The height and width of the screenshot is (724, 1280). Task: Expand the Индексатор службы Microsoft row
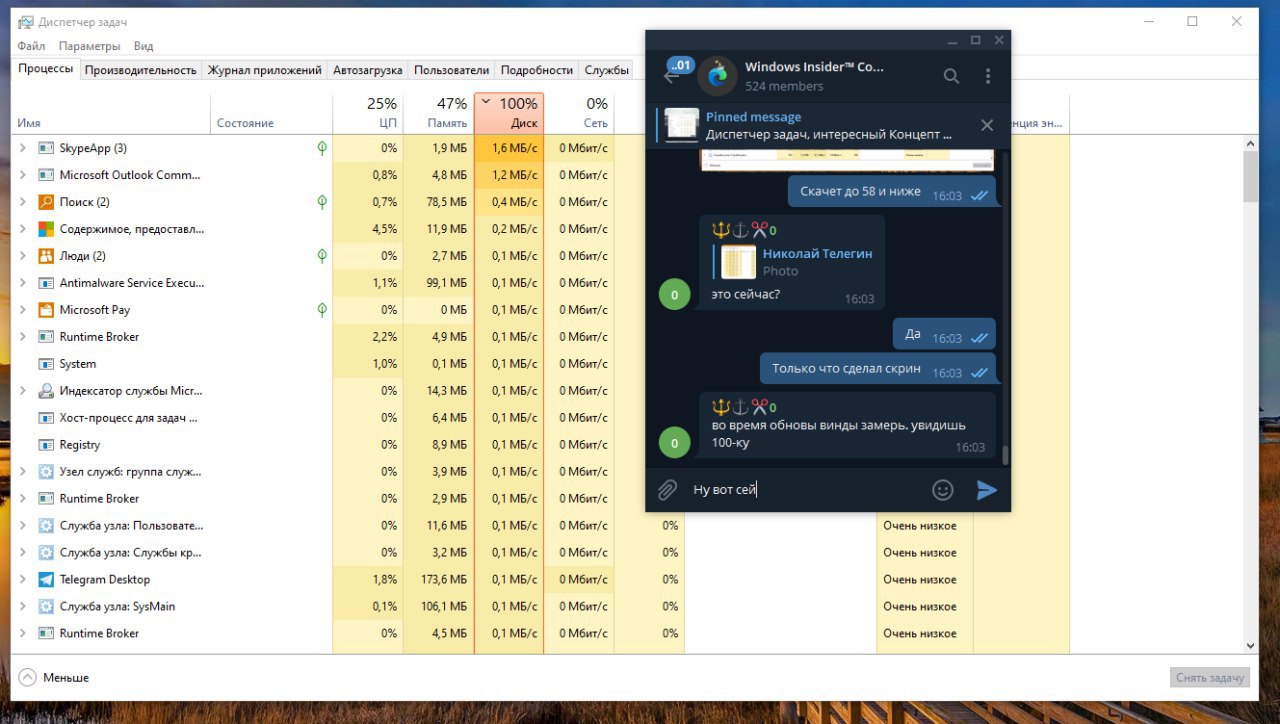point(23,391)
